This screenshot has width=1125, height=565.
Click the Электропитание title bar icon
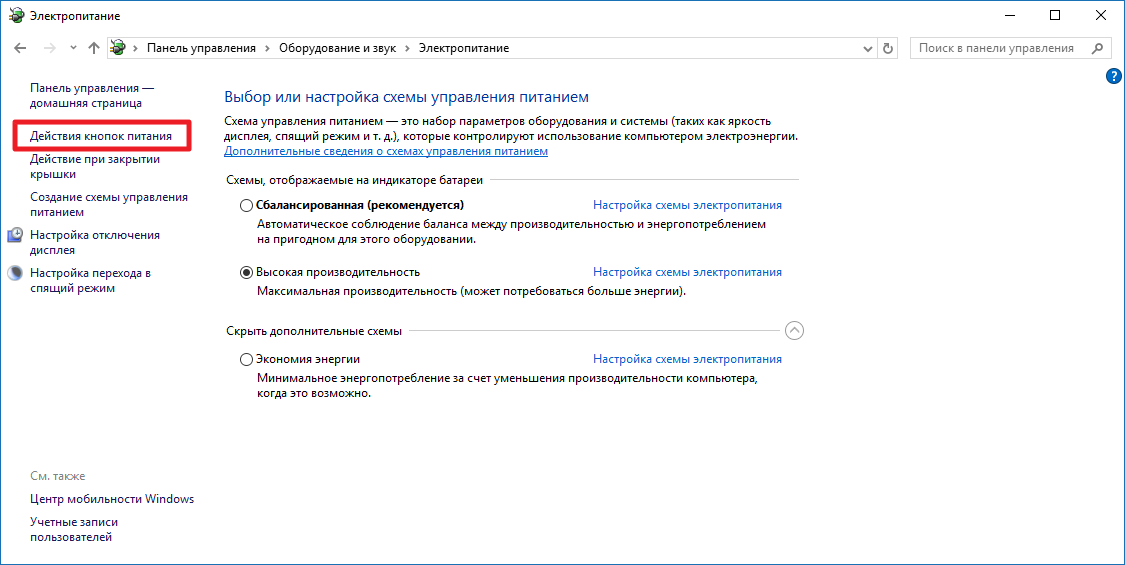[16, 15]
